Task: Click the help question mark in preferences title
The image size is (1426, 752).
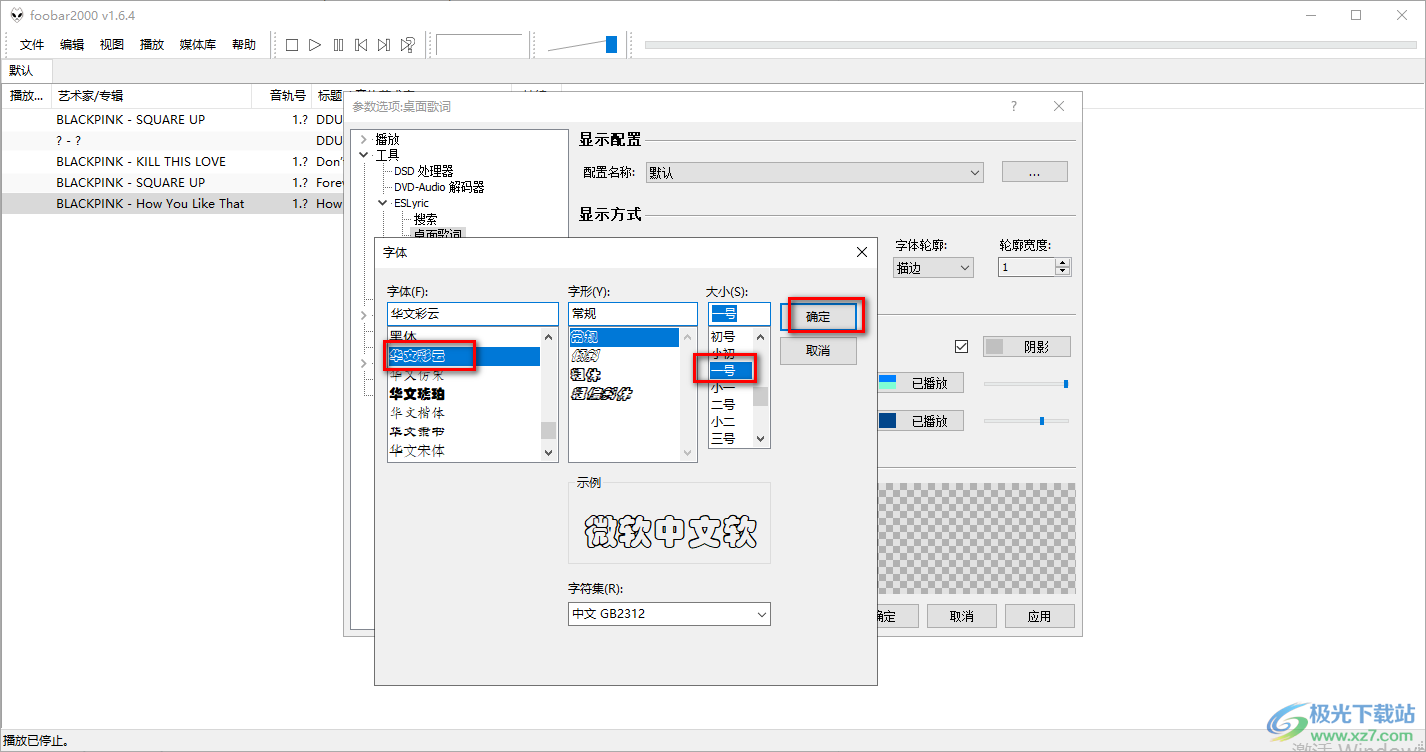Action: pyautogui.click(x=1013, y=106)
